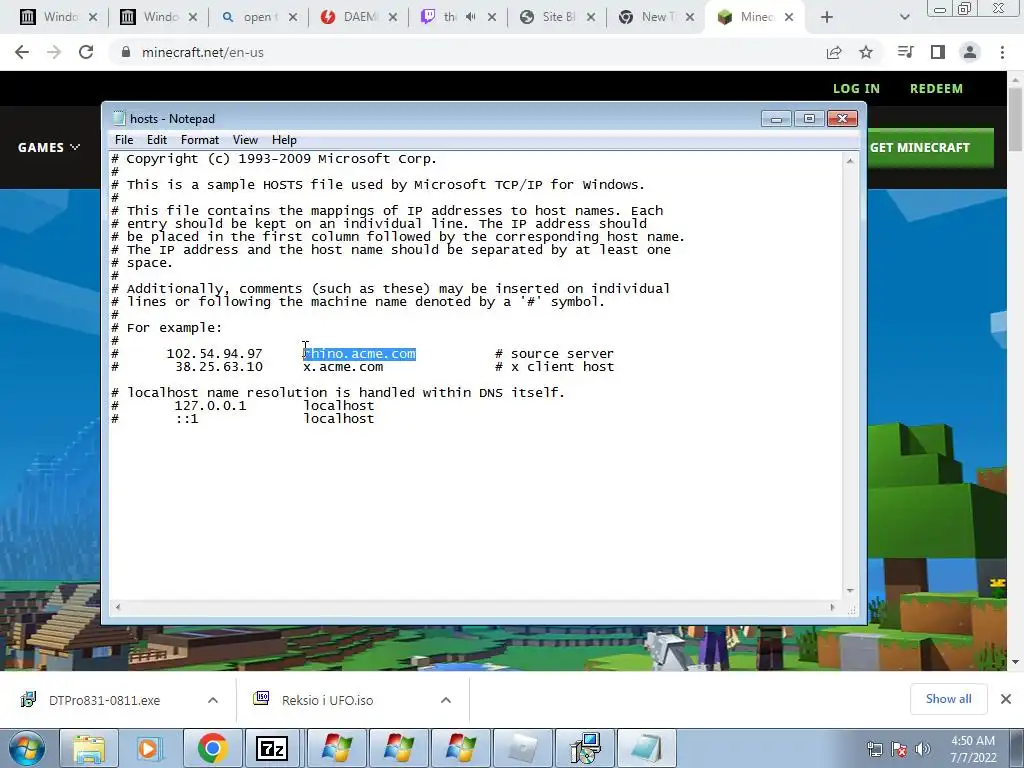Open Windows Explorer from the taskbar

click(x=89, y=748)
